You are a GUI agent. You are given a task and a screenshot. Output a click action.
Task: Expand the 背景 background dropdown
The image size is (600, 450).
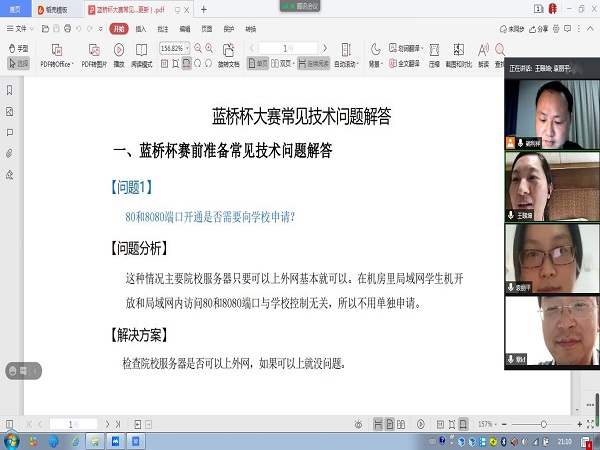pos(375,63)
